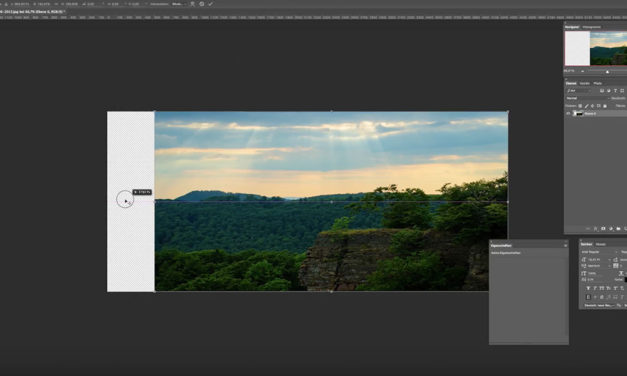The image size is (627, 376).
Task: Toggle subscript in Zeichen panel
Action: click(622, 288)
